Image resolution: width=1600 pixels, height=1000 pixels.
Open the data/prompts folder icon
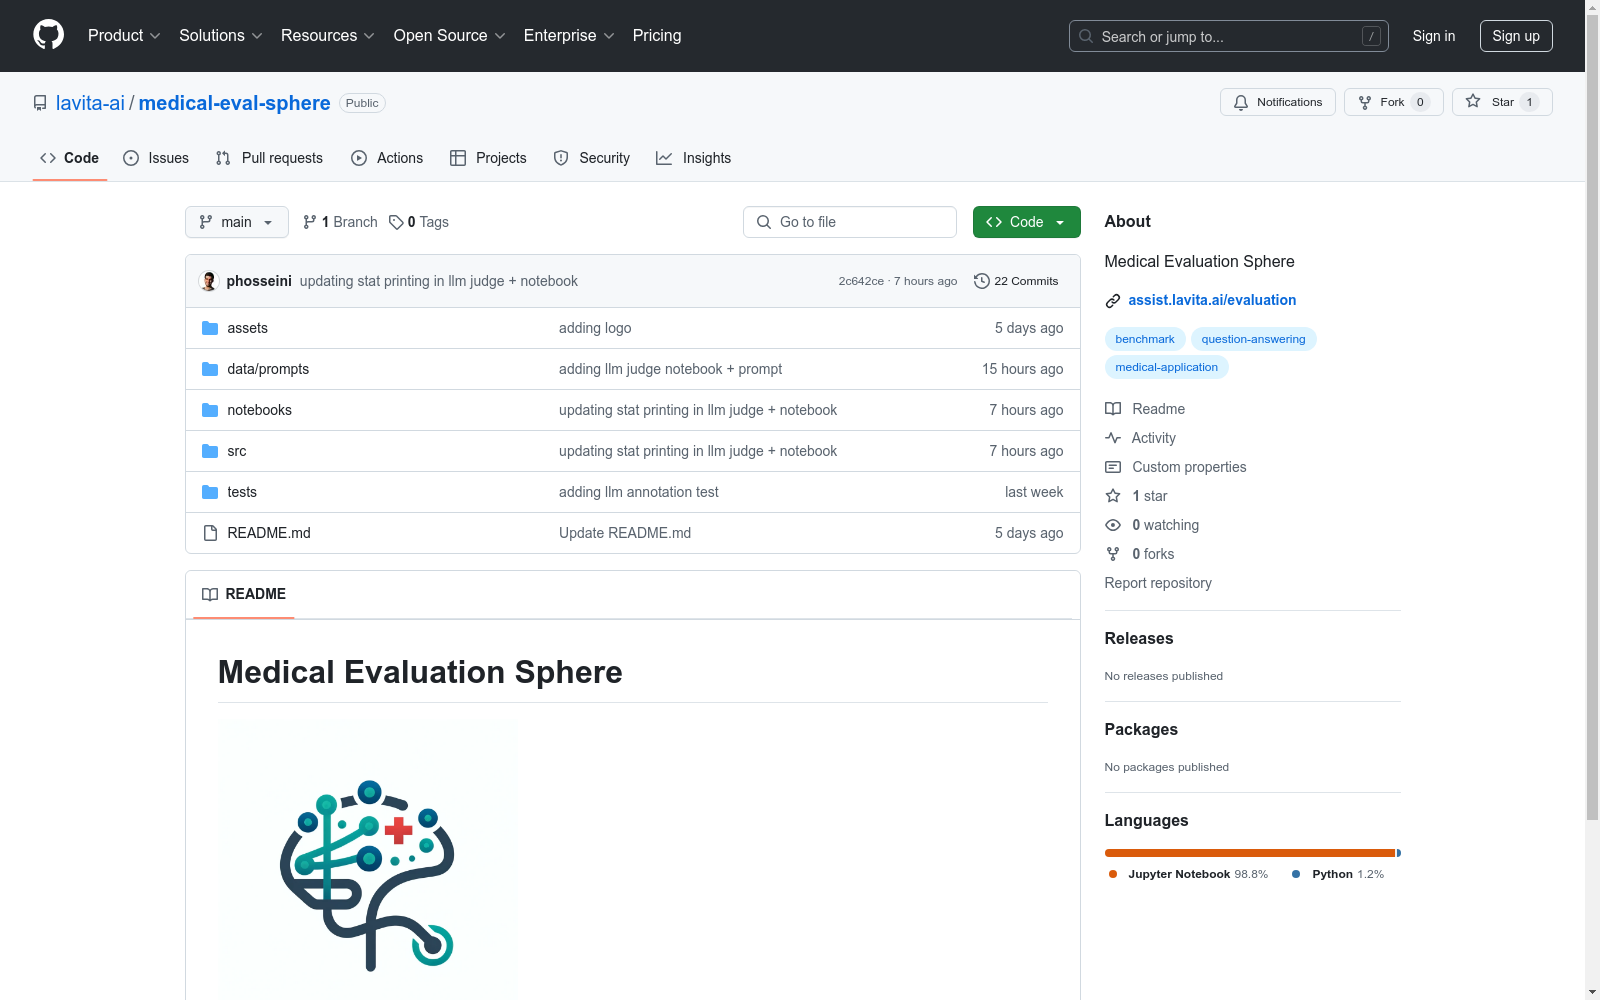(210, 369)
